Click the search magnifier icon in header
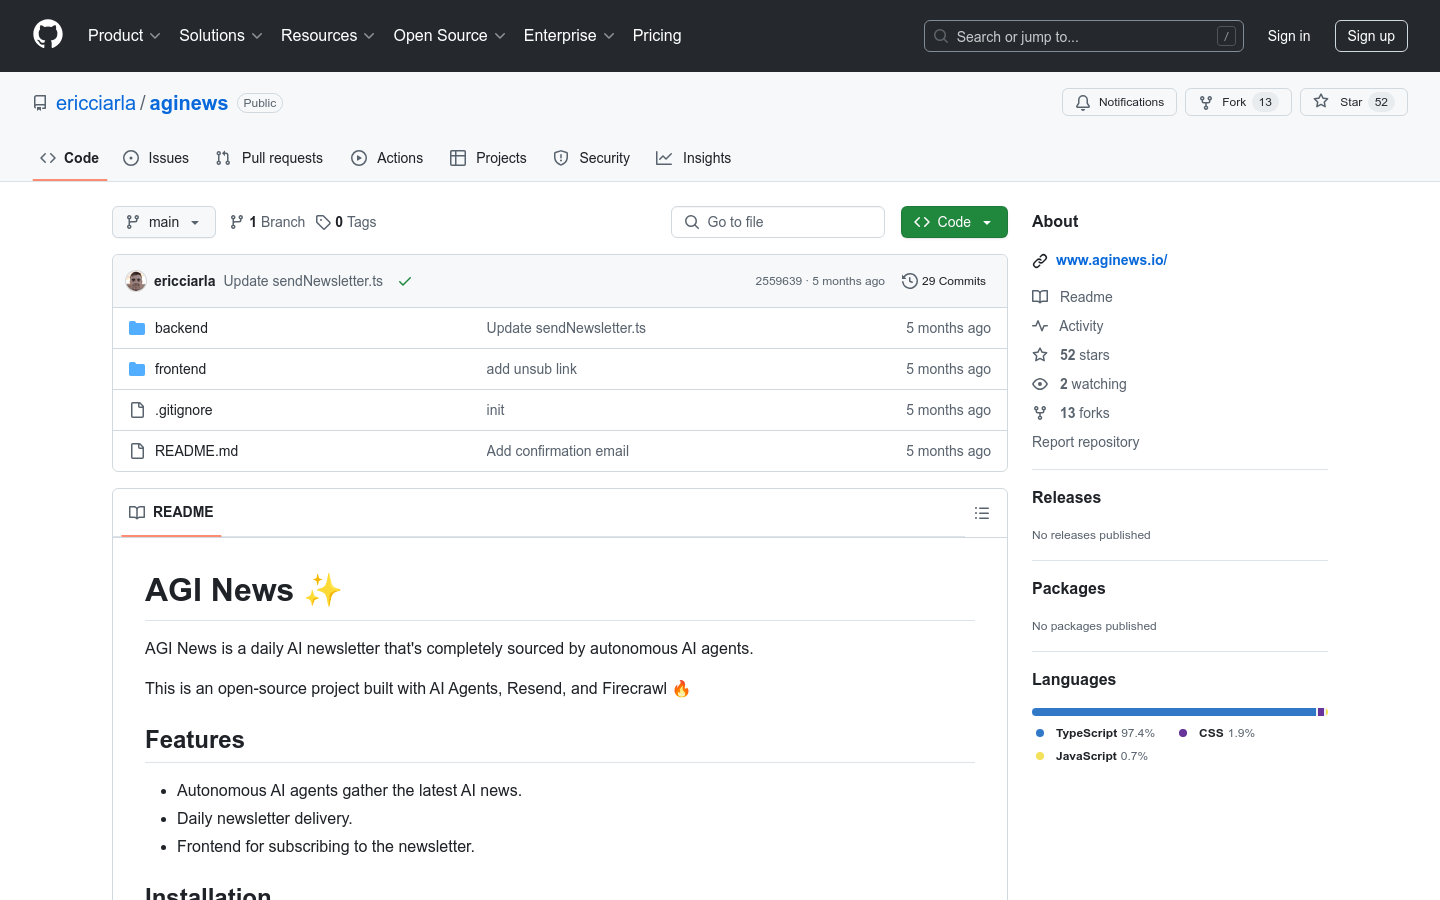1440x900 pixels. tap(941, 36)
